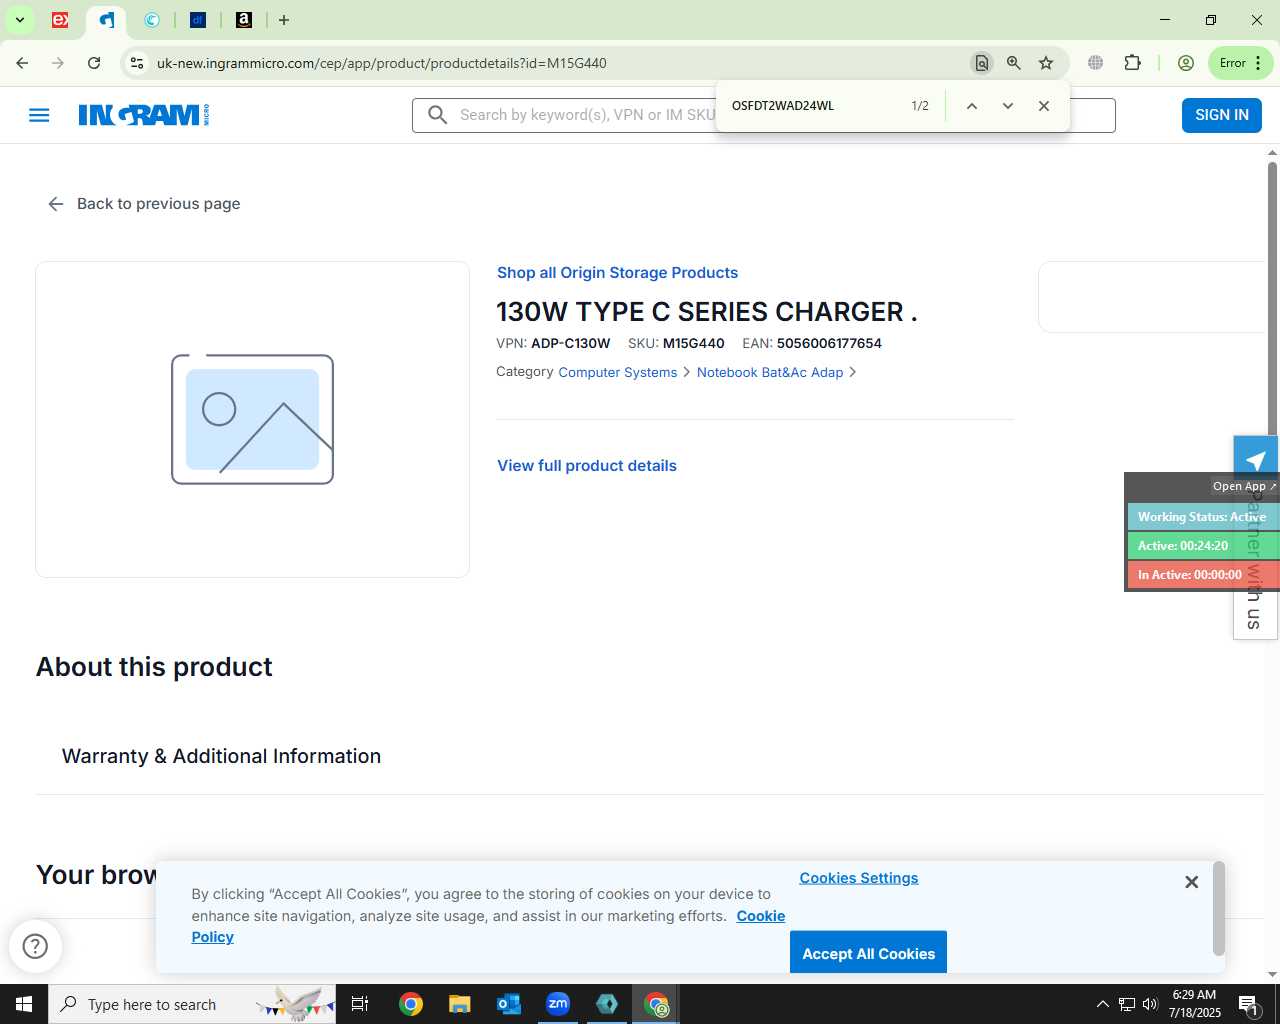The width and height of the screenshot is (1280, 1024).
Task: Open the browser extensions puzzle icon
Action: (x=1132, y=63)
